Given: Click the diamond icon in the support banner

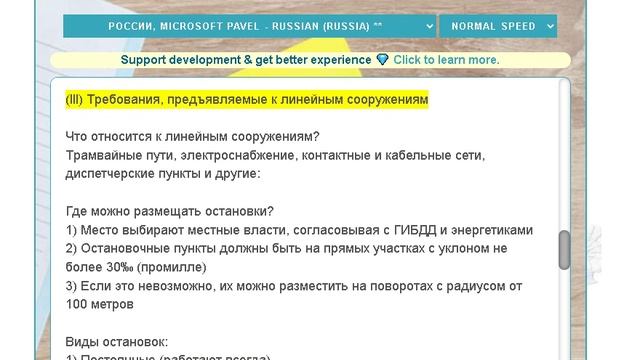Looking at the screenshot, I should [382, 60].
